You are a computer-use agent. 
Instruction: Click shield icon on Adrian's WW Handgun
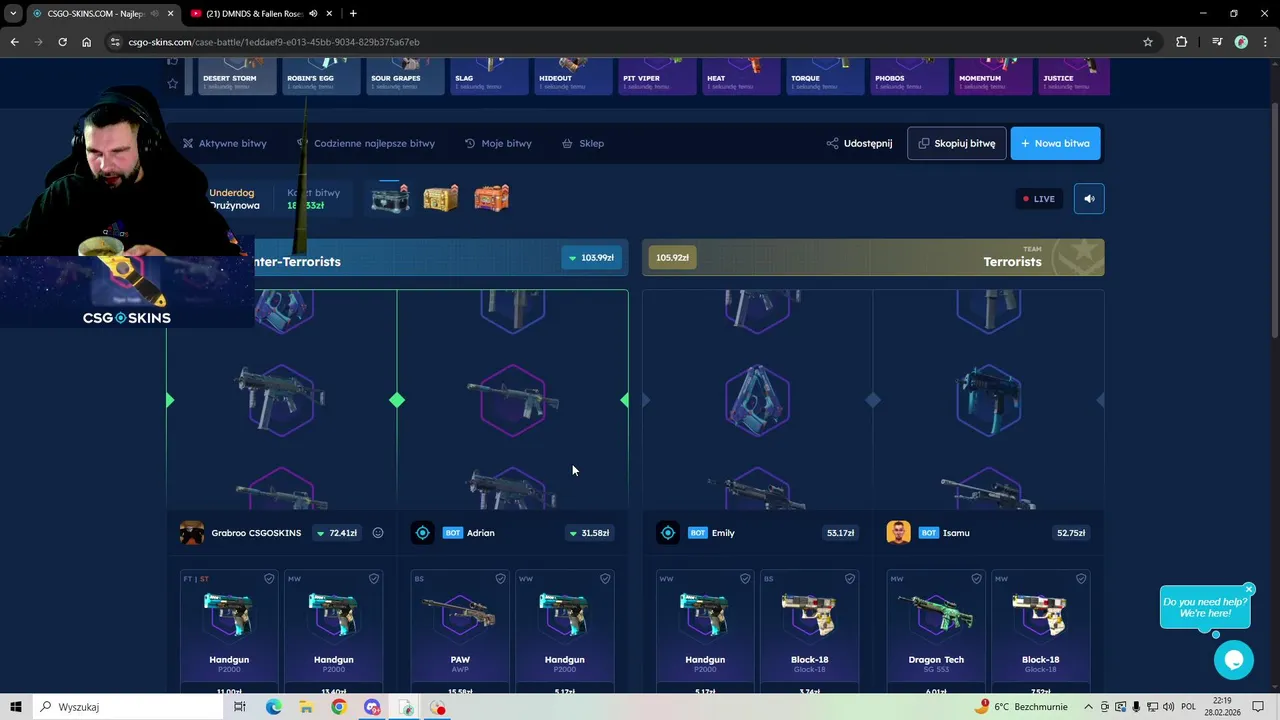point(605,579)
